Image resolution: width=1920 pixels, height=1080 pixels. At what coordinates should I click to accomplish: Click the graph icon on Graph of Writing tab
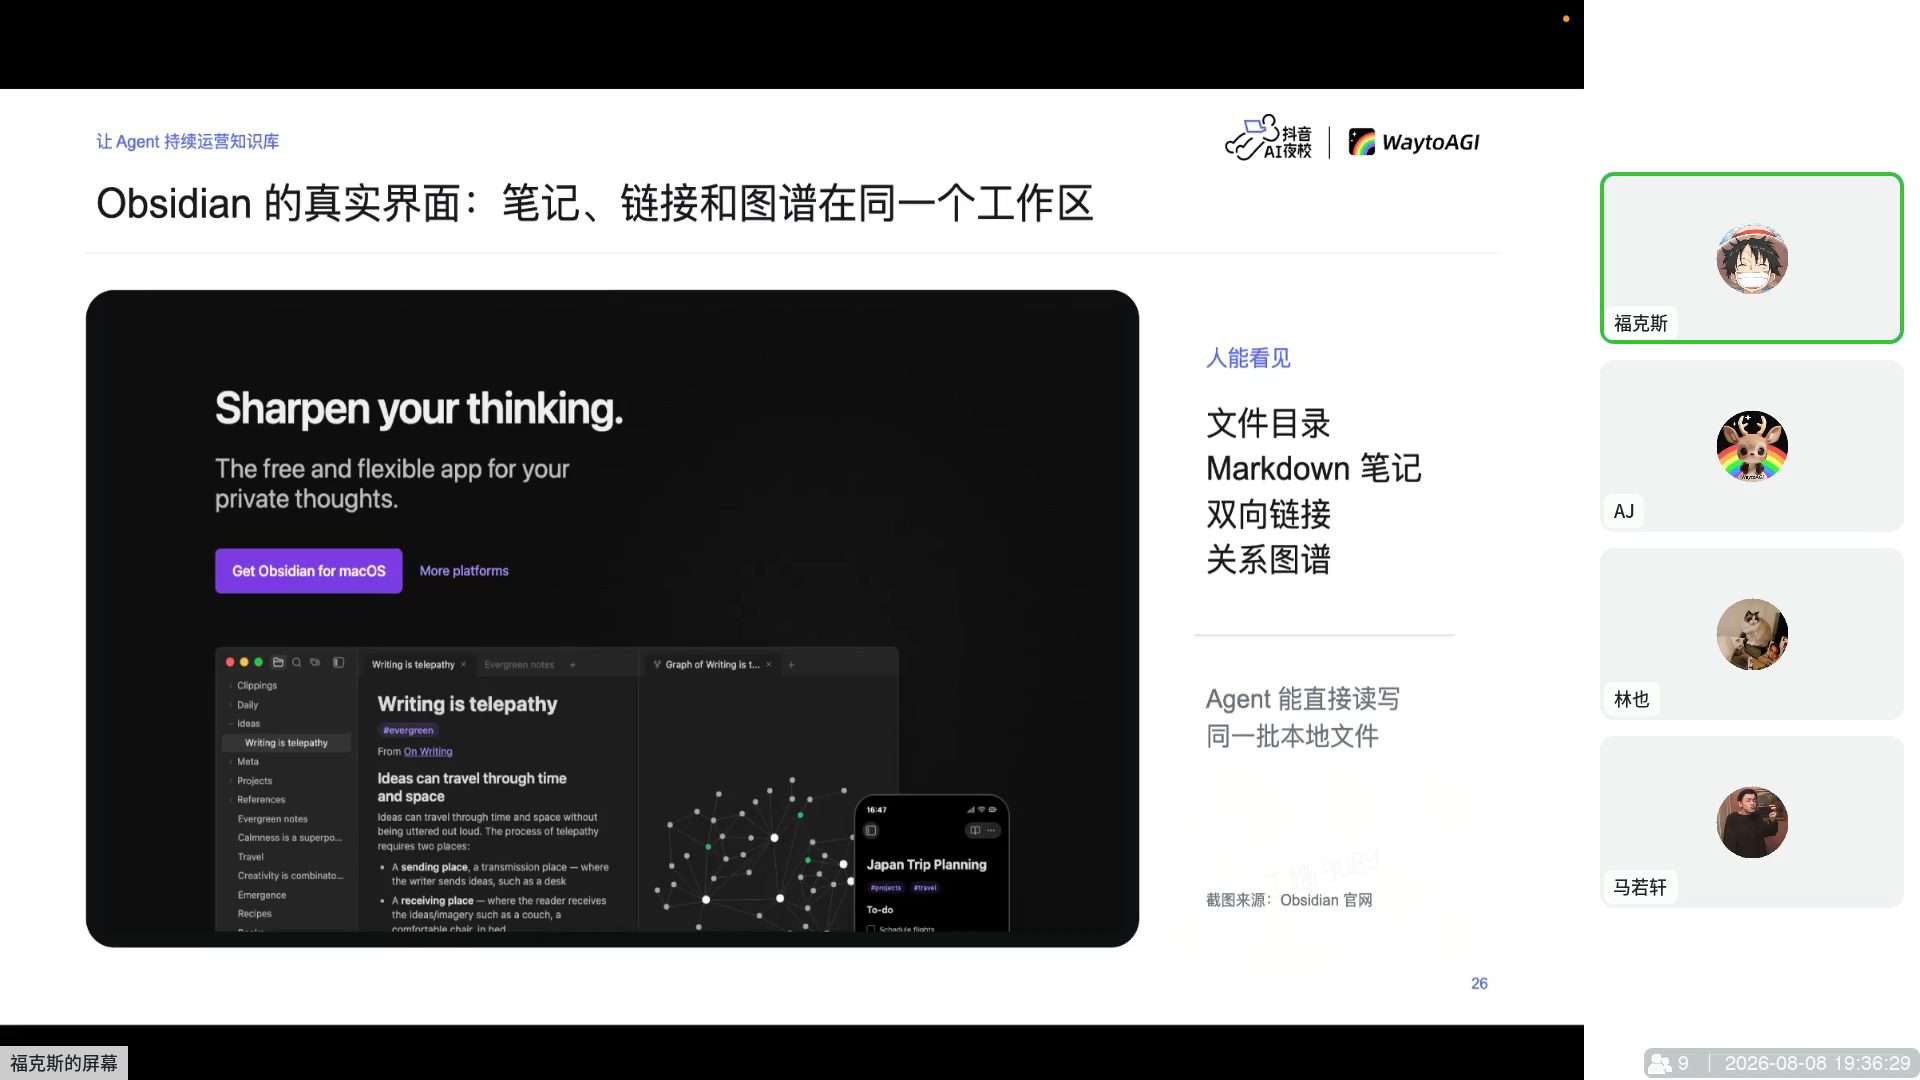[x=657, y=665]
